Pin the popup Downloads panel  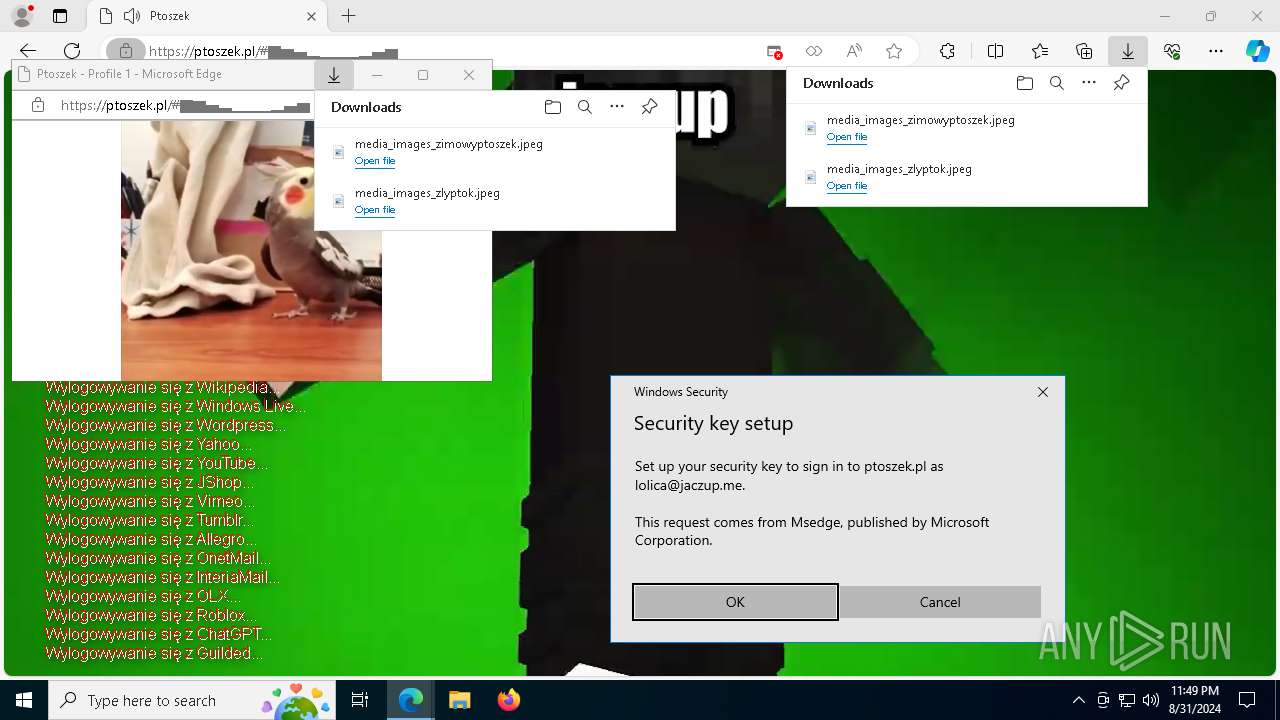point(649,107)
